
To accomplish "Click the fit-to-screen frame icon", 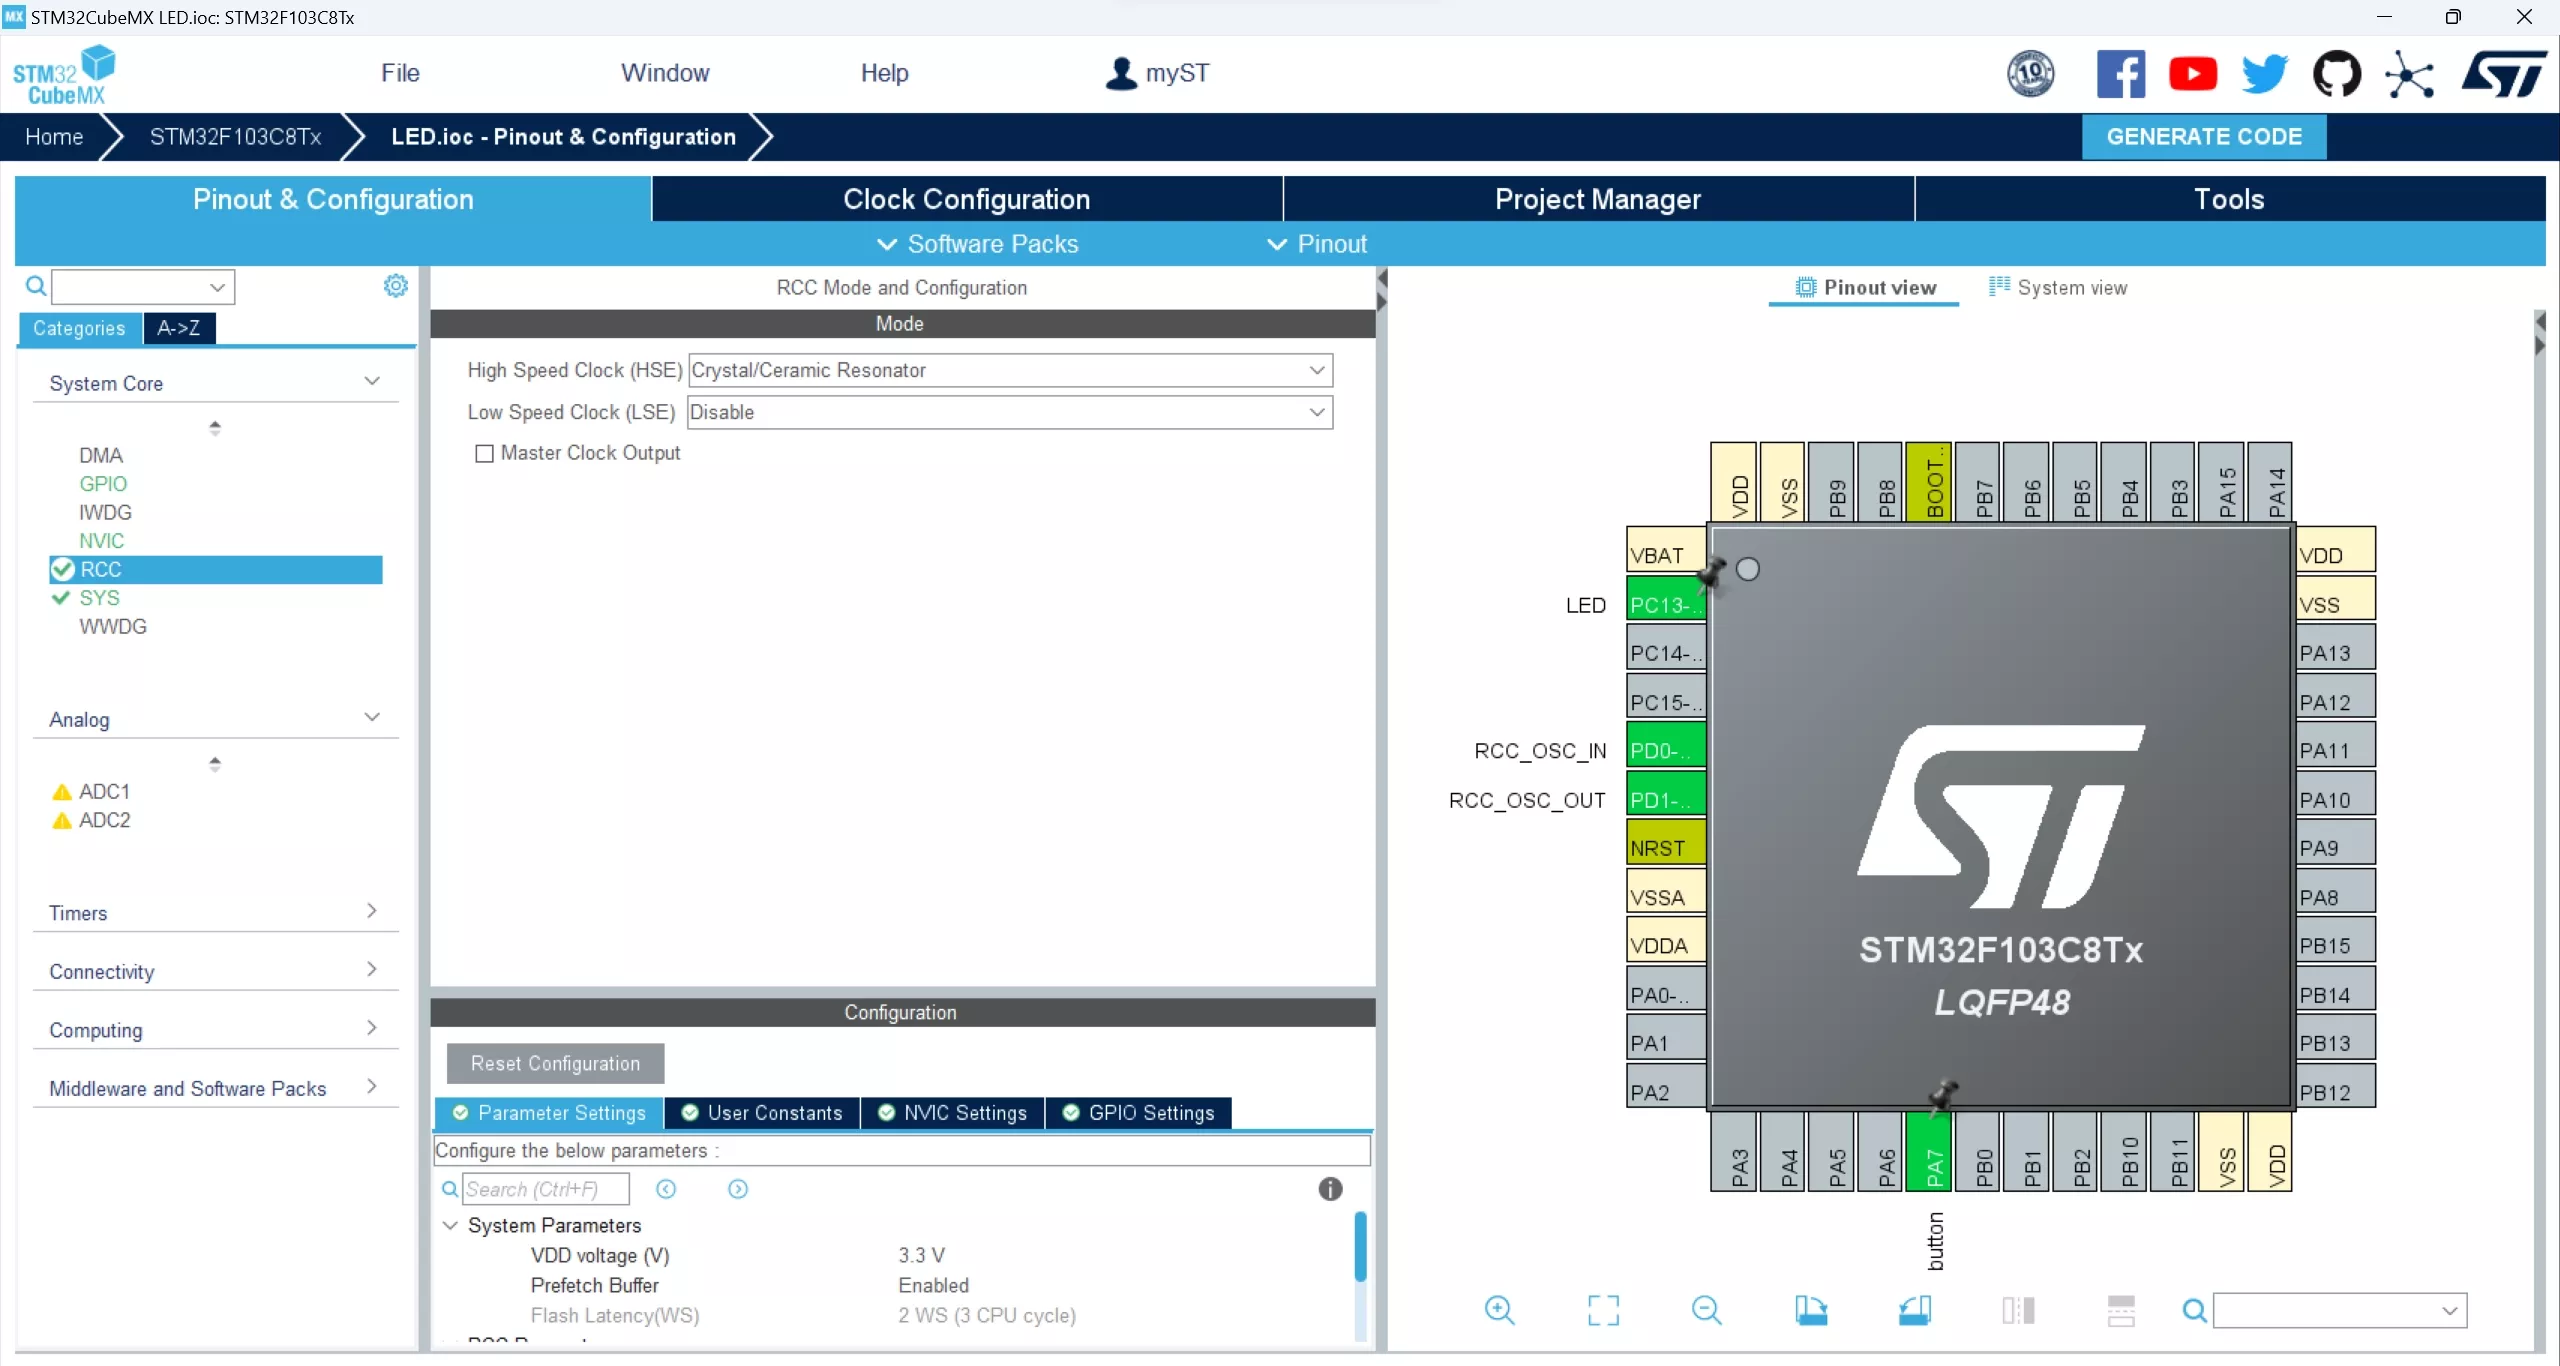I will tap(1603, 1310).
